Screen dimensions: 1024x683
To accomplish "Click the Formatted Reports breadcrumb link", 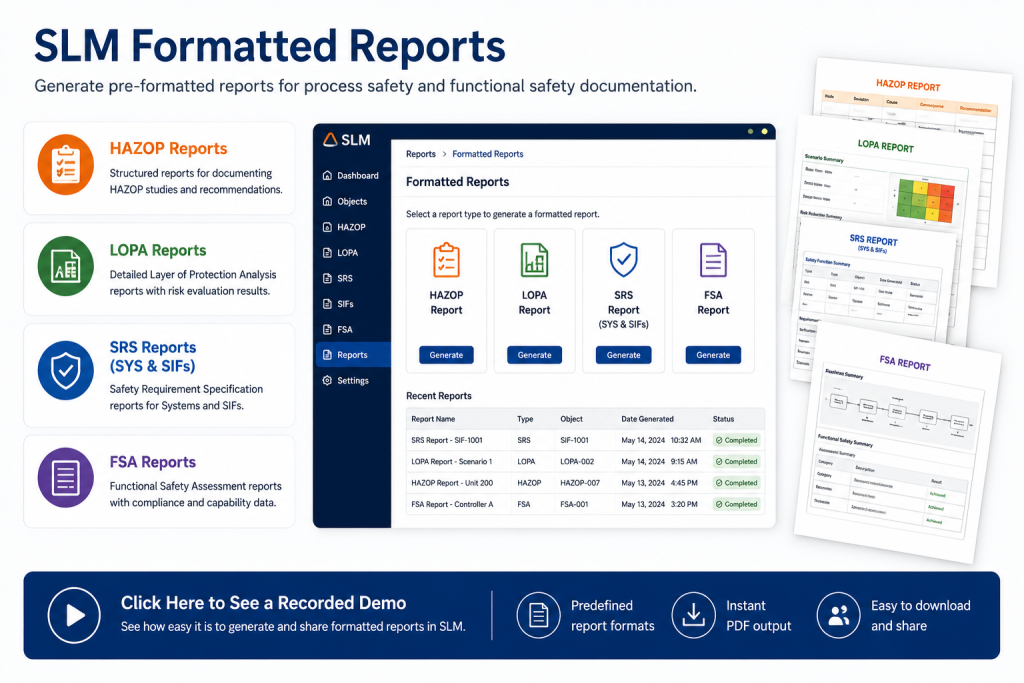I will click(488, 154).
